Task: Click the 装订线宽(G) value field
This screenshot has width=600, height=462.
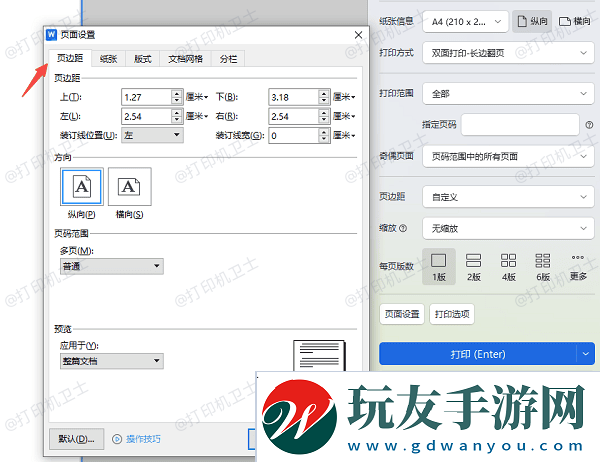Action: pos(293,135)
